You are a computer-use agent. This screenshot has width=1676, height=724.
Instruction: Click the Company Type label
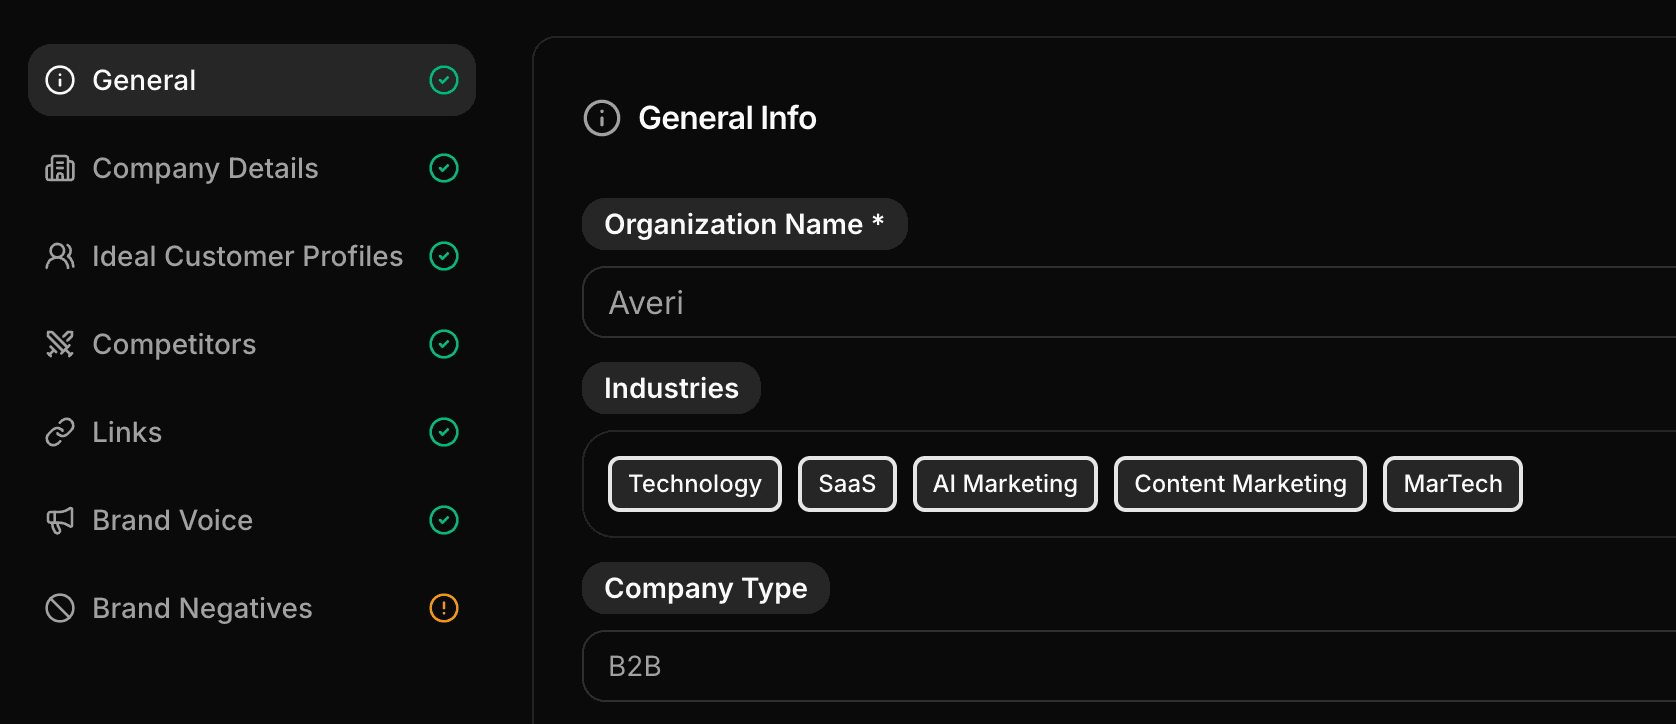(706, 588)
